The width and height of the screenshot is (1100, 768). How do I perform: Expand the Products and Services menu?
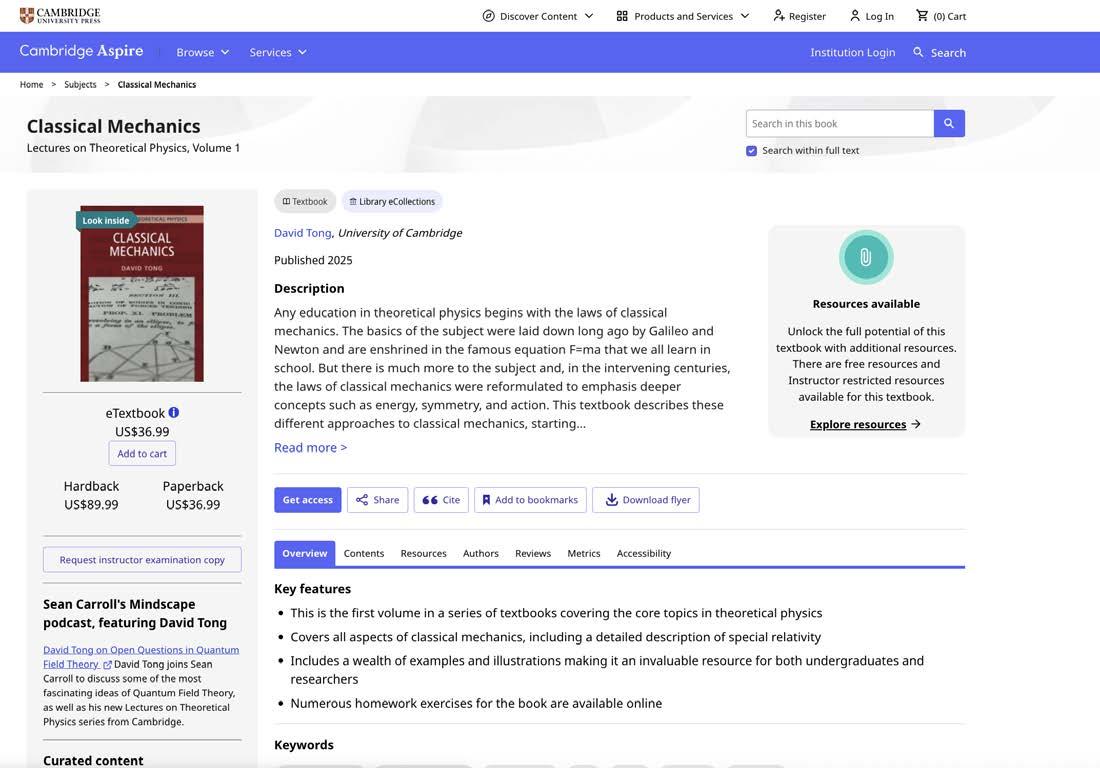(683, 16)
